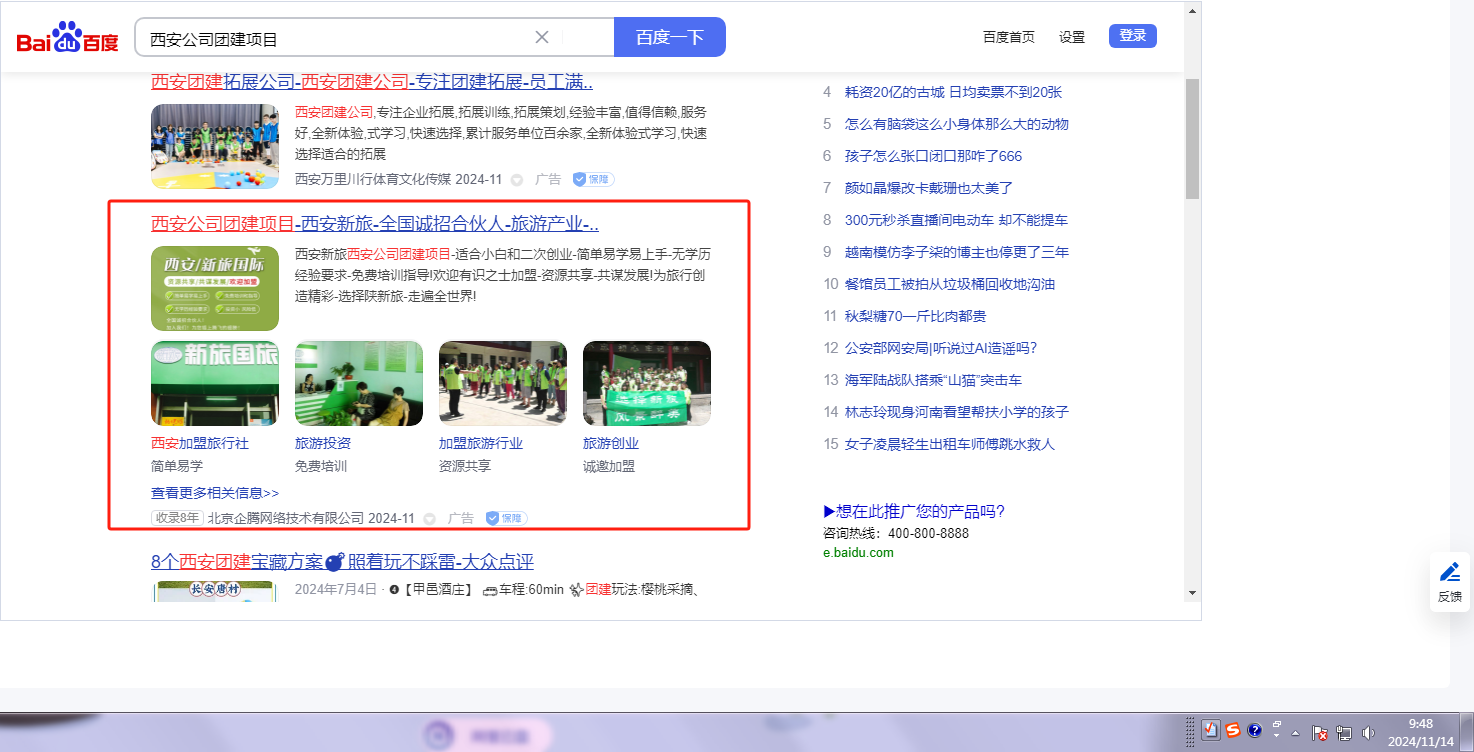Open the 查看更多相关信息>> link

[x=215, y=493]
